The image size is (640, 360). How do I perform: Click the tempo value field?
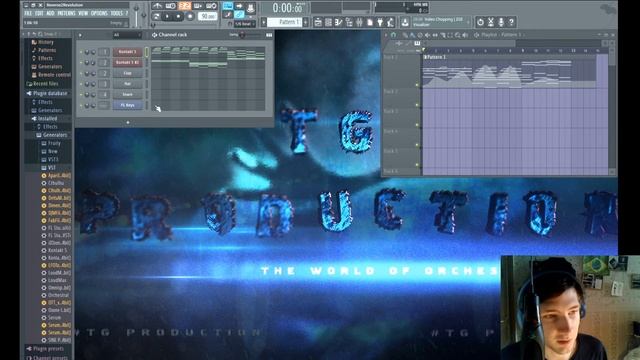click(208, 16)
